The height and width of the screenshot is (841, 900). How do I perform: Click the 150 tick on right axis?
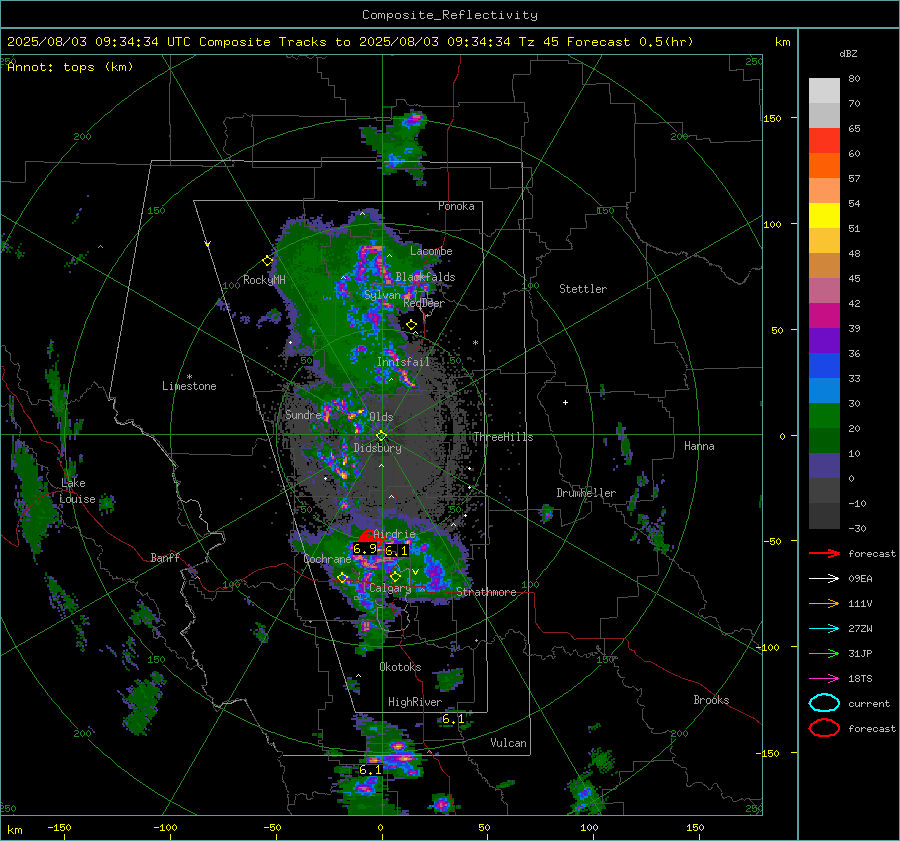point(773,118)
